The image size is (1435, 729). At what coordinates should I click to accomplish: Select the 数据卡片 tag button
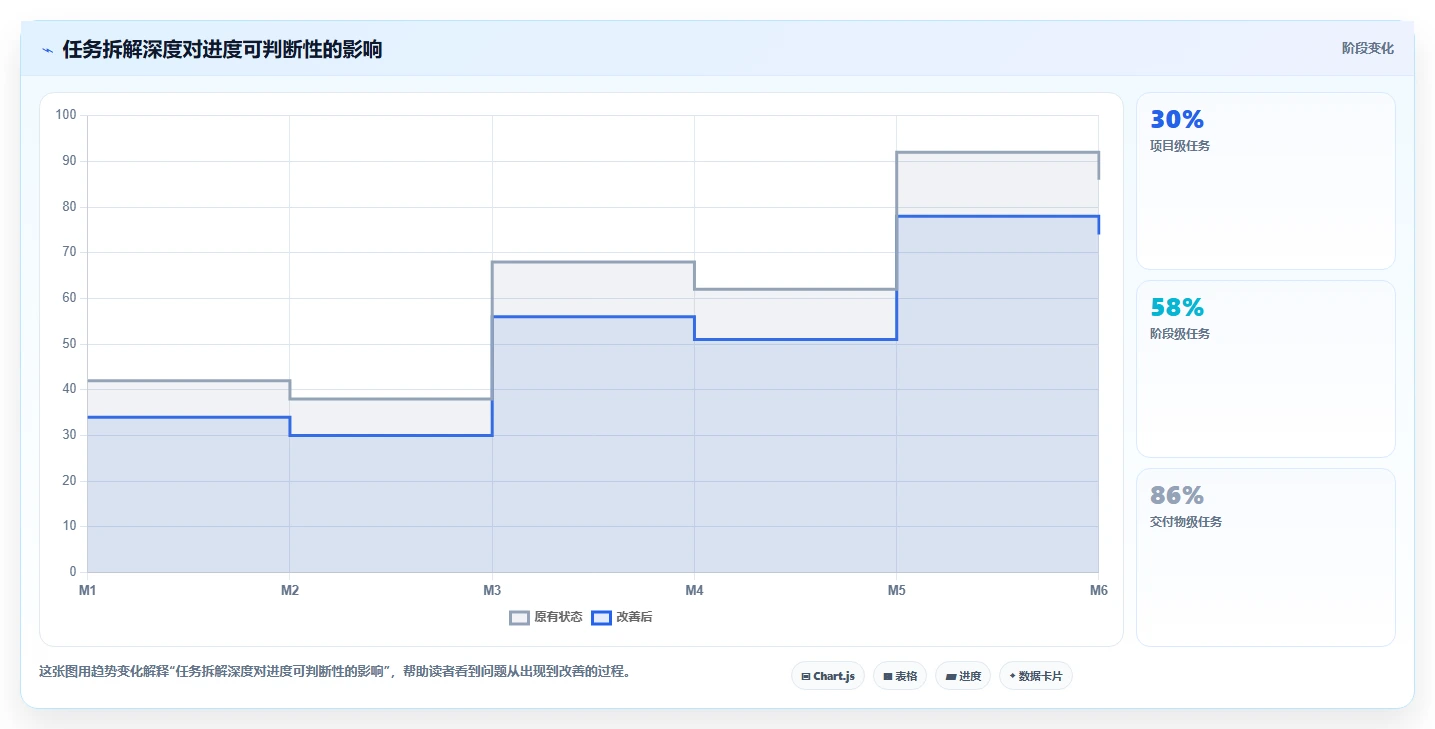[x=1036, y=676]
